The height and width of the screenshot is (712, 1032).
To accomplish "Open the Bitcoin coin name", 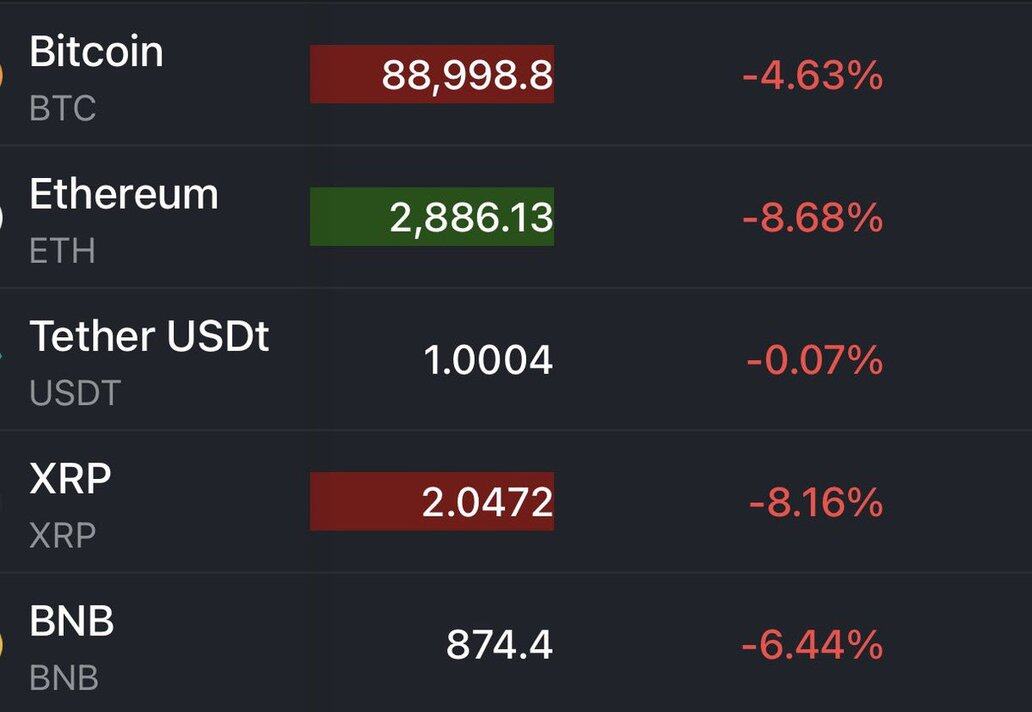I will (96, 51).
